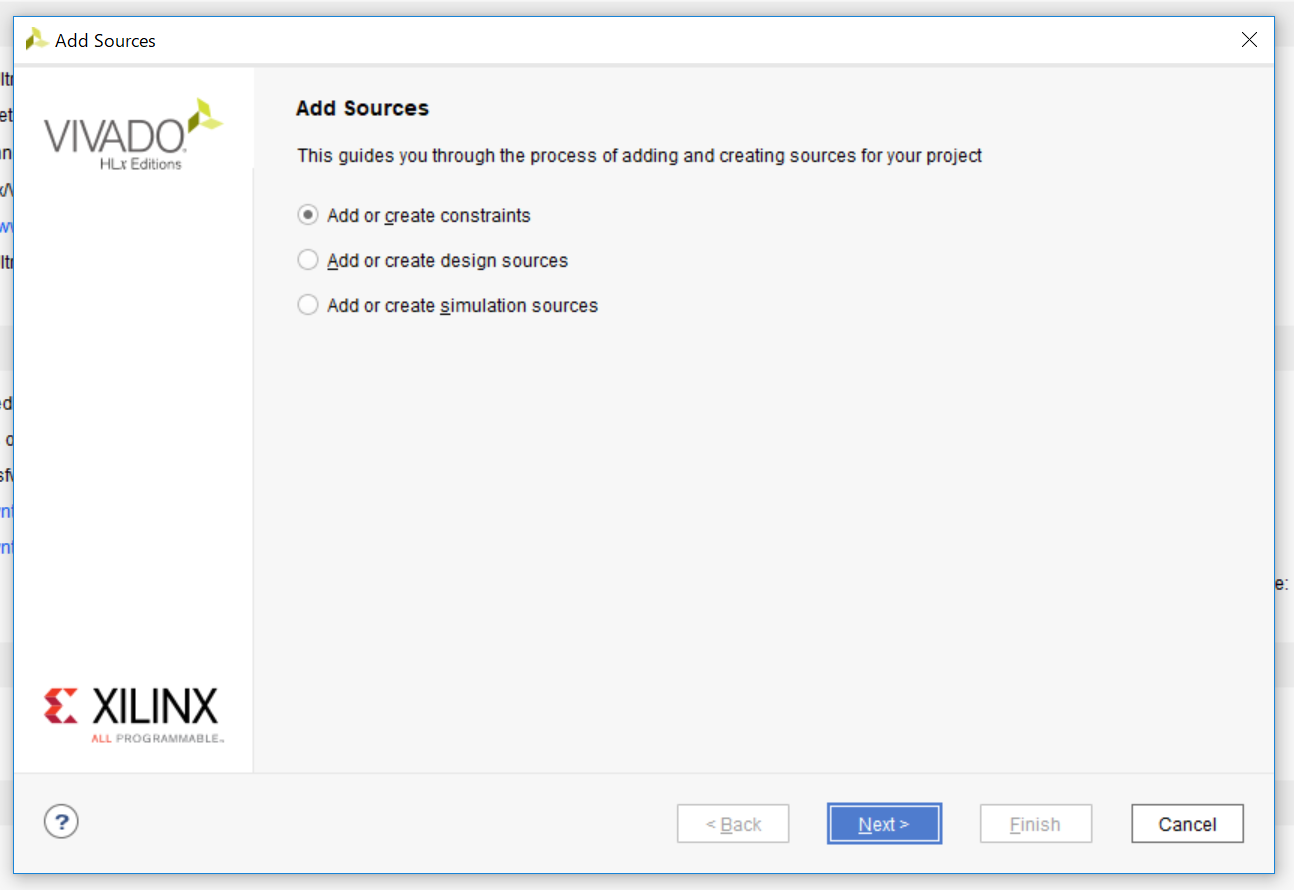Choose Add or create simulation sources
Screen dimensions: 1294x890
point(308,305)
